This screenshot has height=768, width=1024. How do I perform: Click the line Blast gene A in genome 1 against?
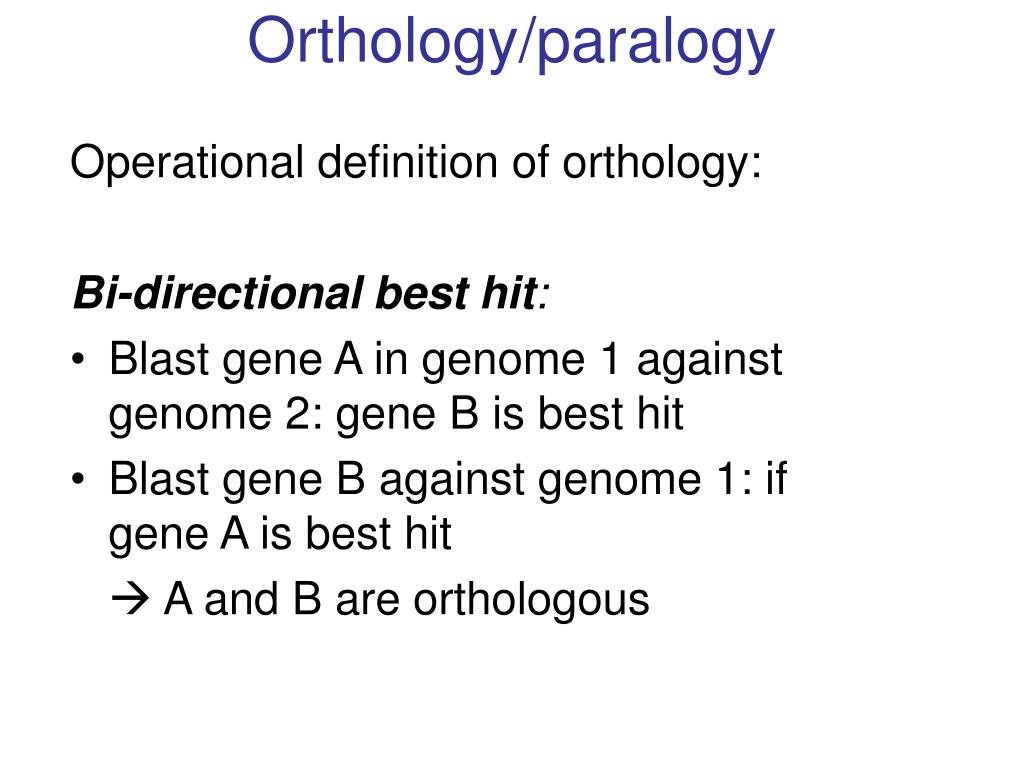click(x=445, y=360)
